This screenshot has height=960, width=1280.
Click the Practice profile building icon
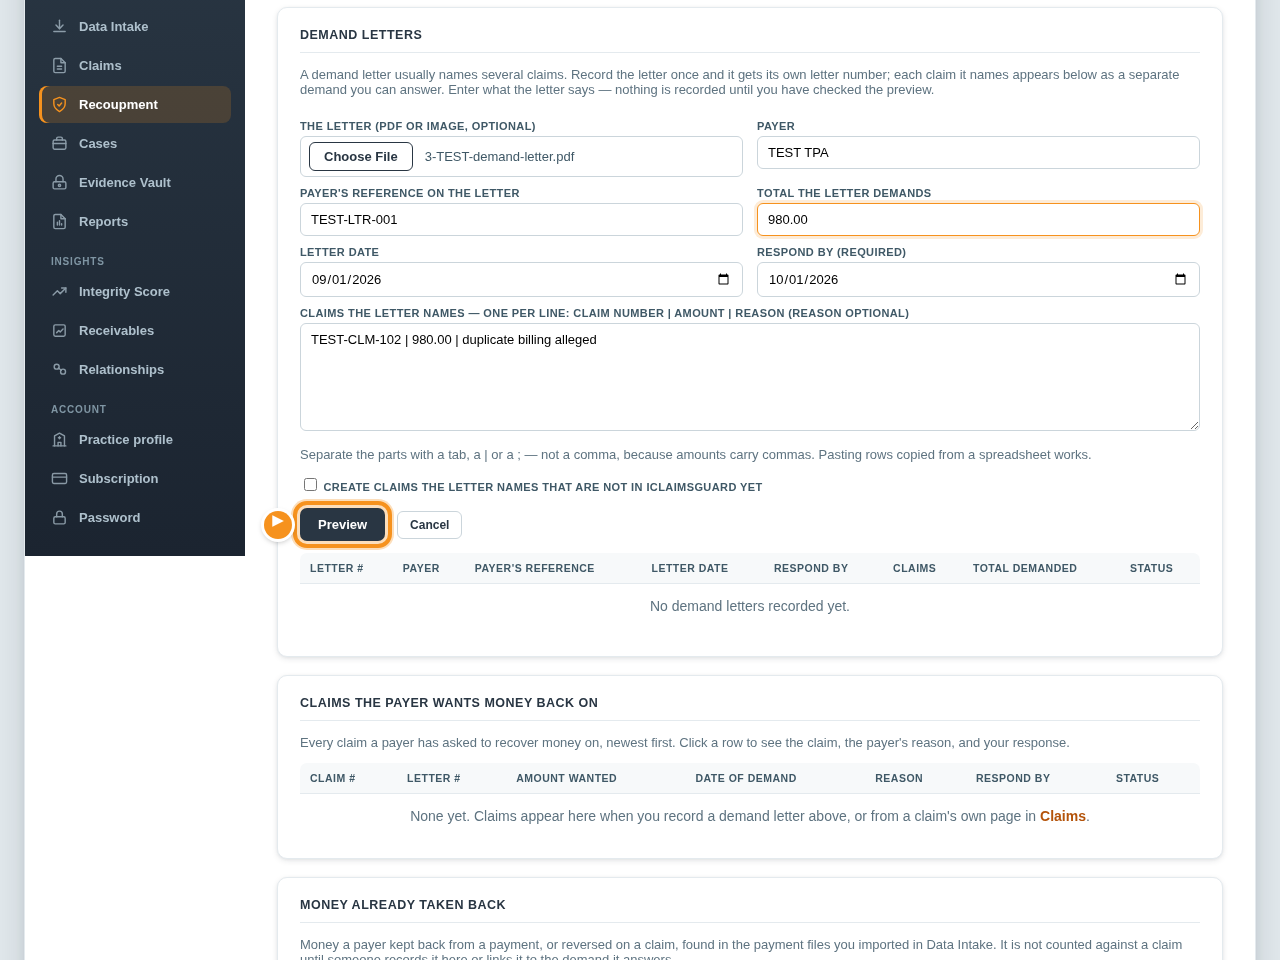click(x=59, y=439)
